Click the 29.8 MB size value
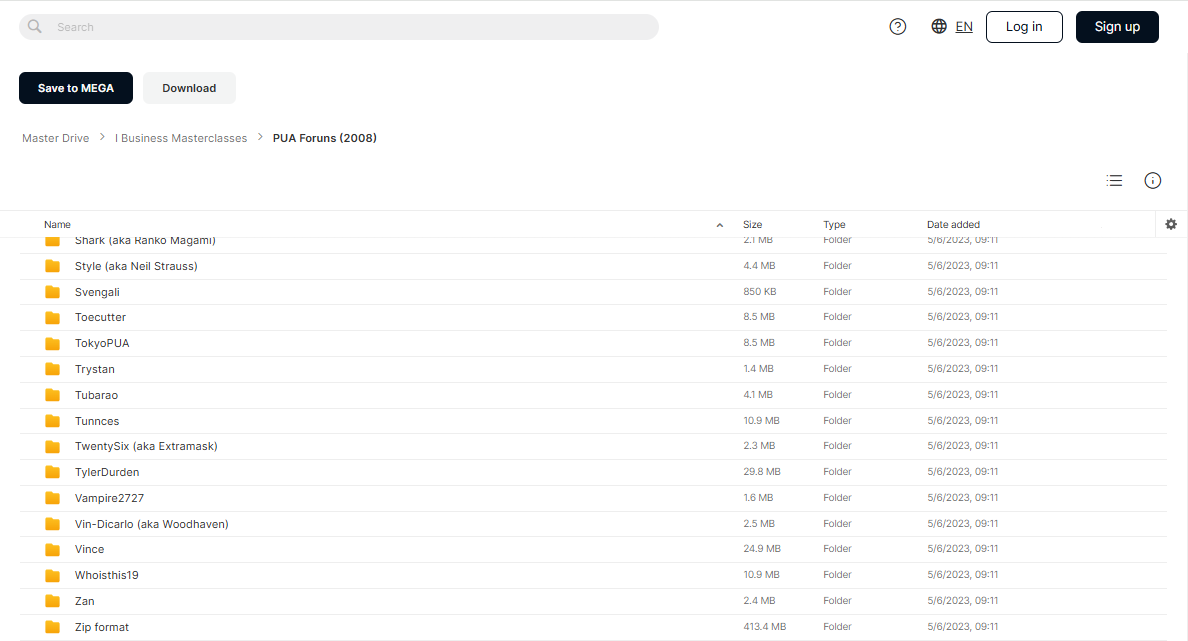Image resolution: width=1188 pixels, height=641 pixels. point(761,471)
